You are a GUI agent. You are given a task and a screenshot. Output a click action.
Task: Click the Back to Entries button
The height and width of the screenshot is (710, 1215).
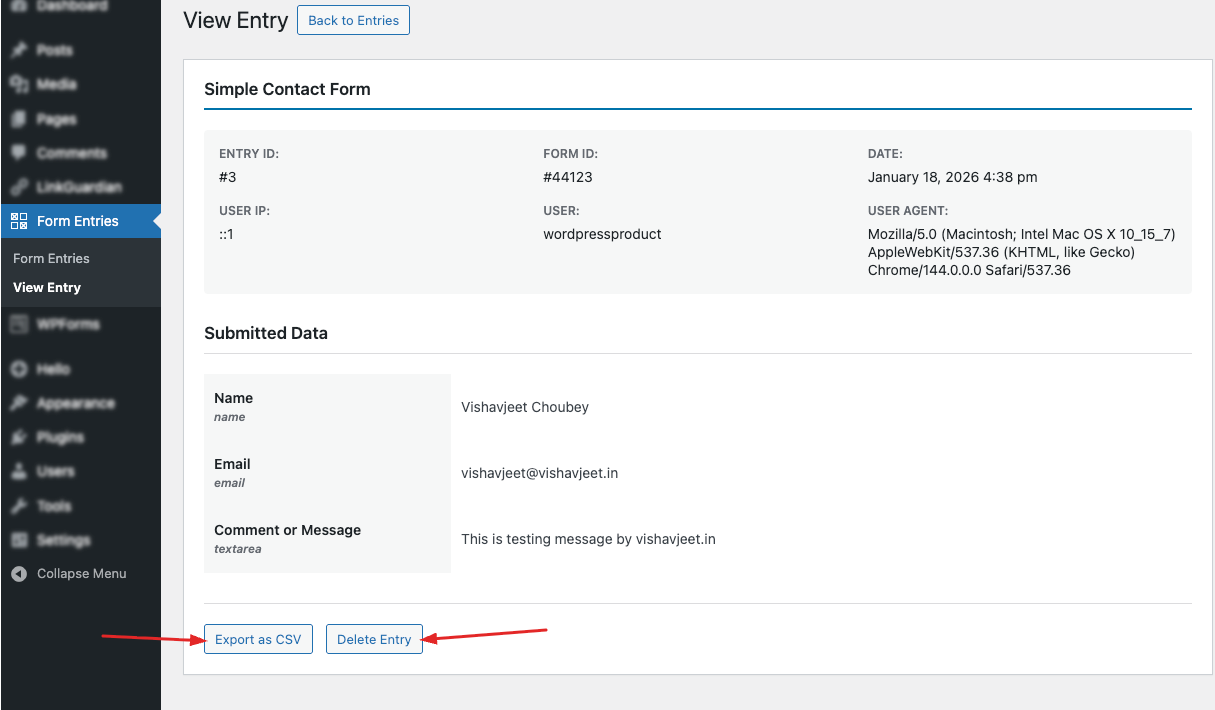pyautogui.click(x=353, y=19)
